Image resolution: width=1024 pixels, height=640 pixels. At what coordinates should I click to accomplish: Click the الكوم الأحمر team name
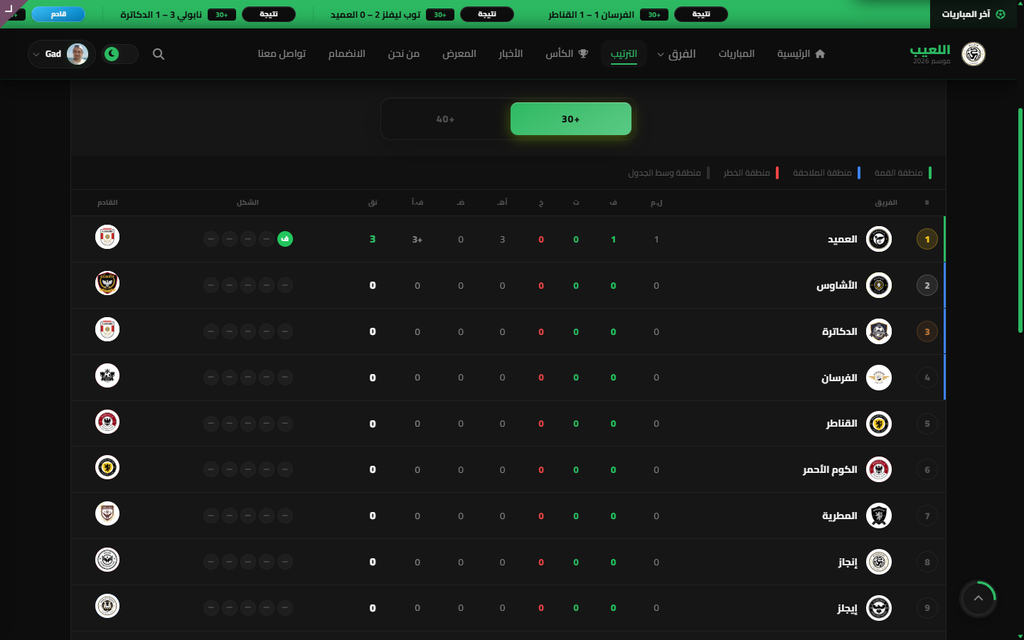830,470
